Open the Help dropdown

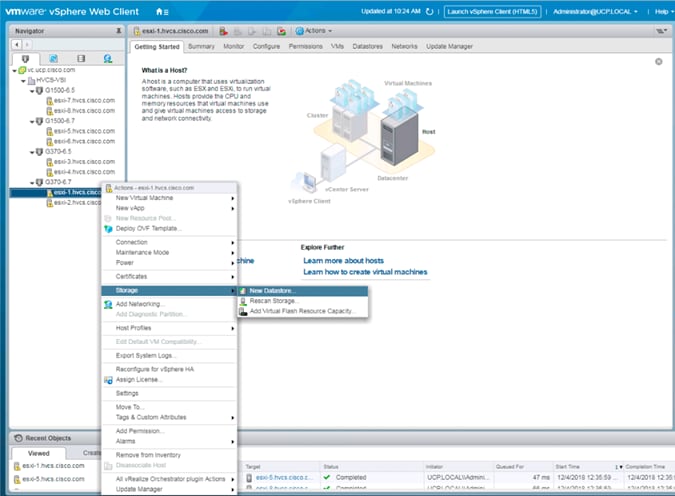664,12
